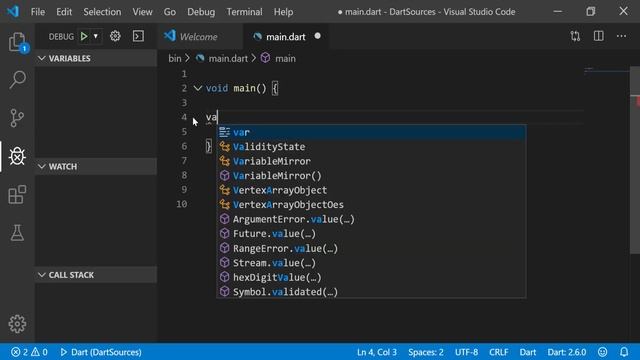Open launch.json via debug gear icon
Viewport: 640px width, 360px height.
point(115,36)
